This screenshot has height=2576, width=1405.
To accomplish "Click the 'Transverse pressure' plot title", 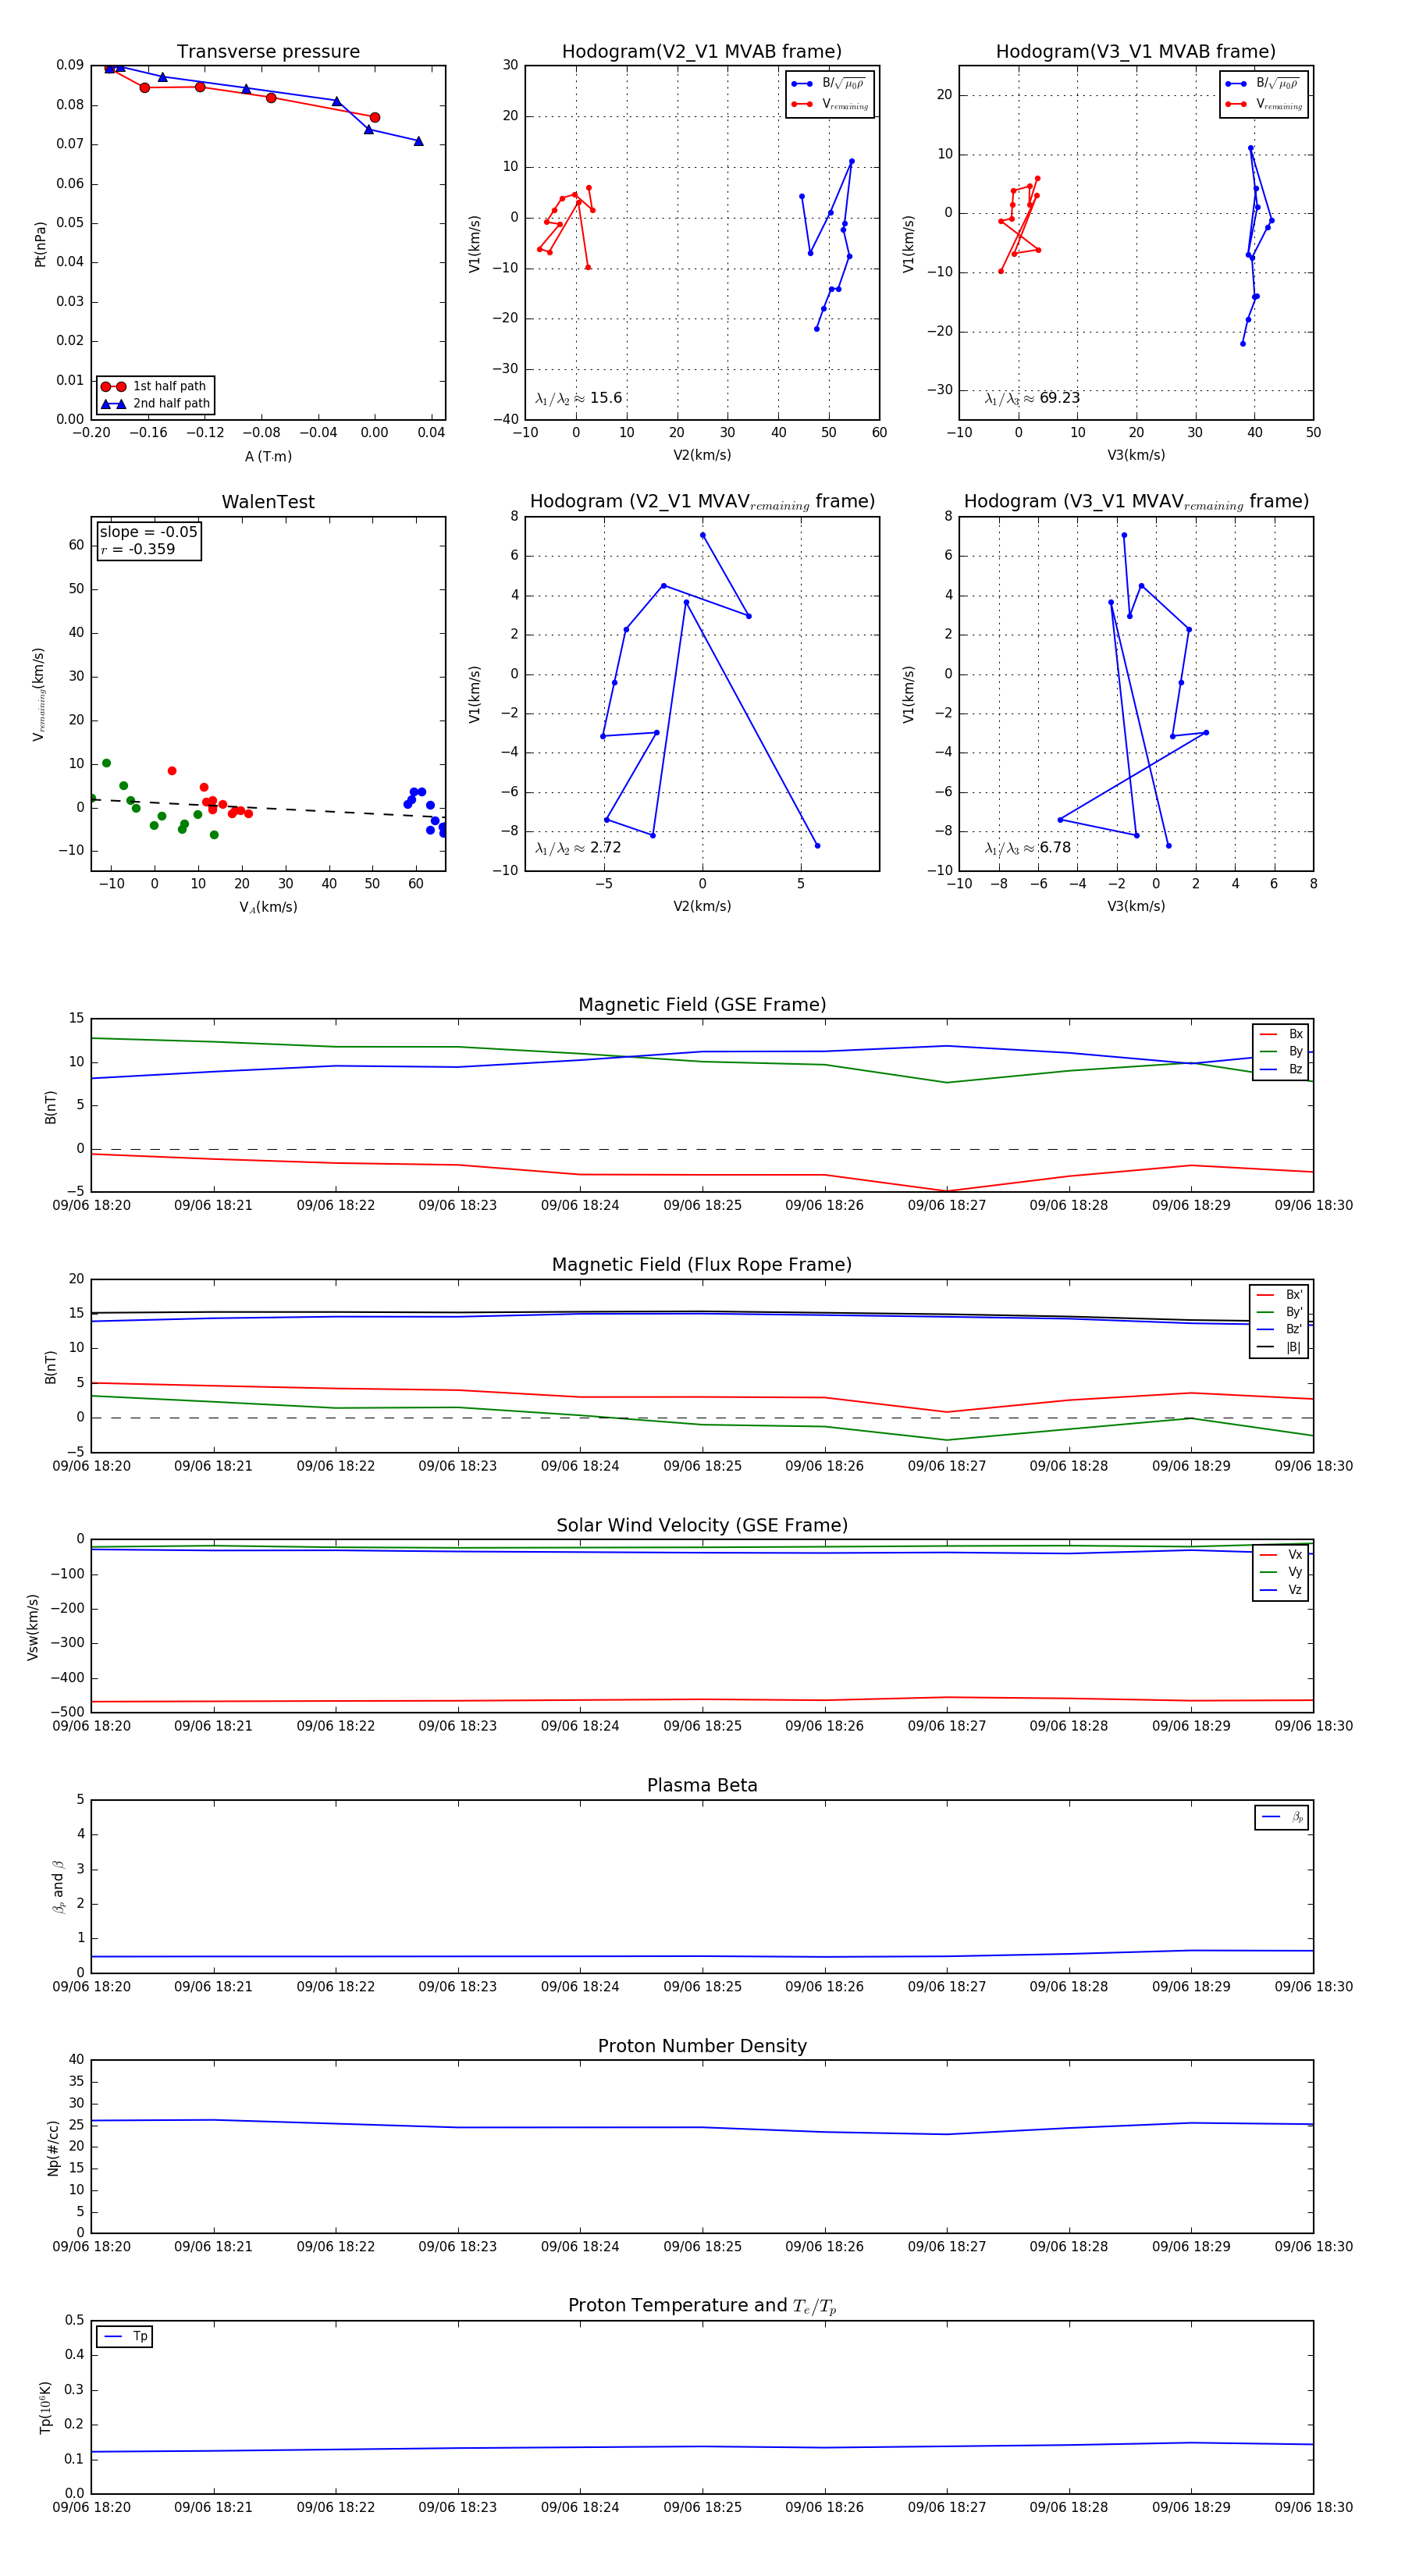I will pyautogui.click(x=268, y=52).
